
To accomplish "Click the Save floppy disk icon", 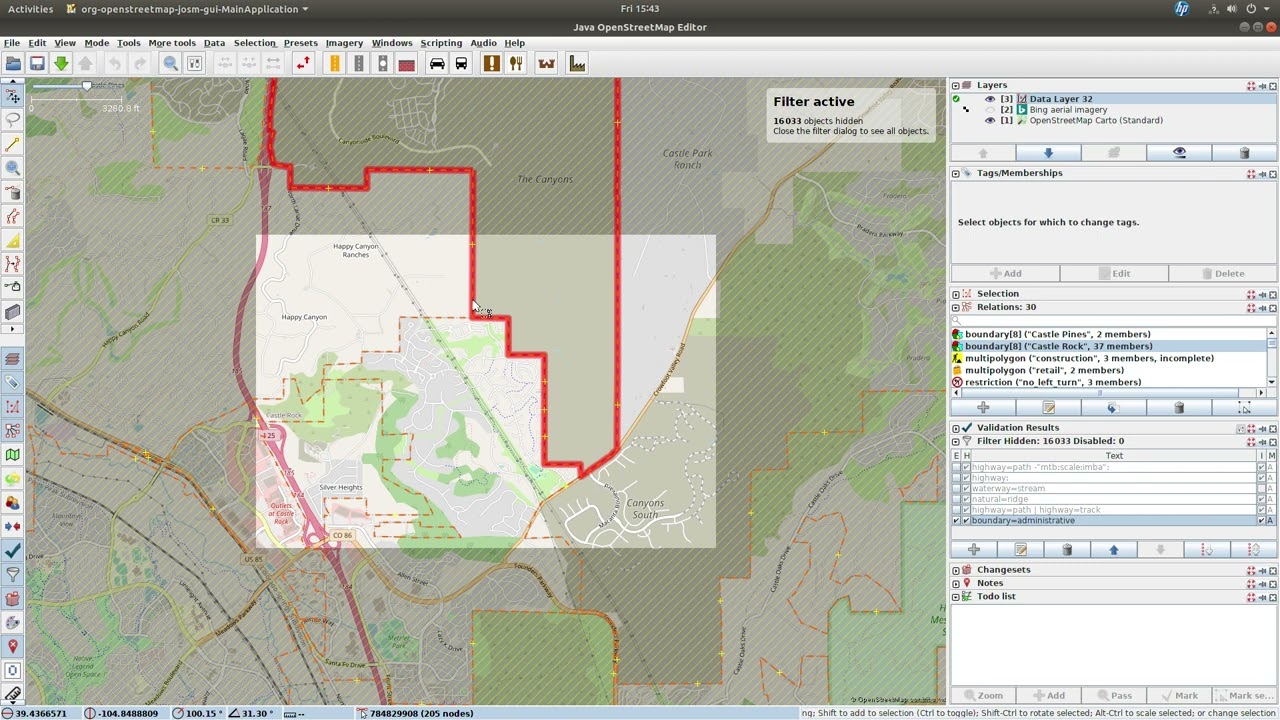I will (x=37, y=64).
